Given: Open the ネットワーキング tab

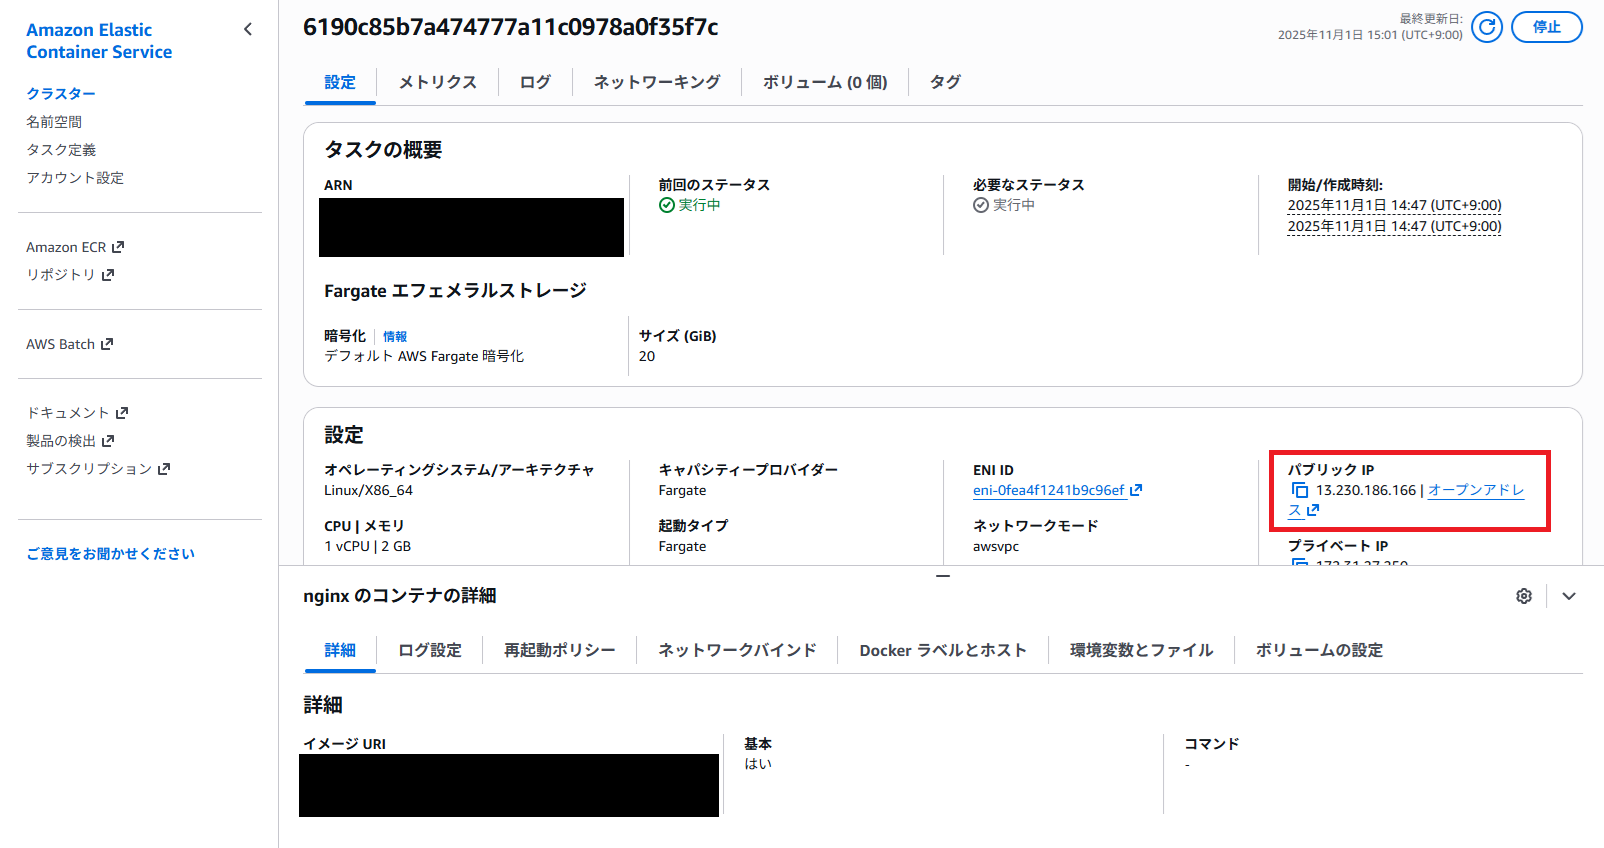Looking at the screenshot, I should 656,82.
